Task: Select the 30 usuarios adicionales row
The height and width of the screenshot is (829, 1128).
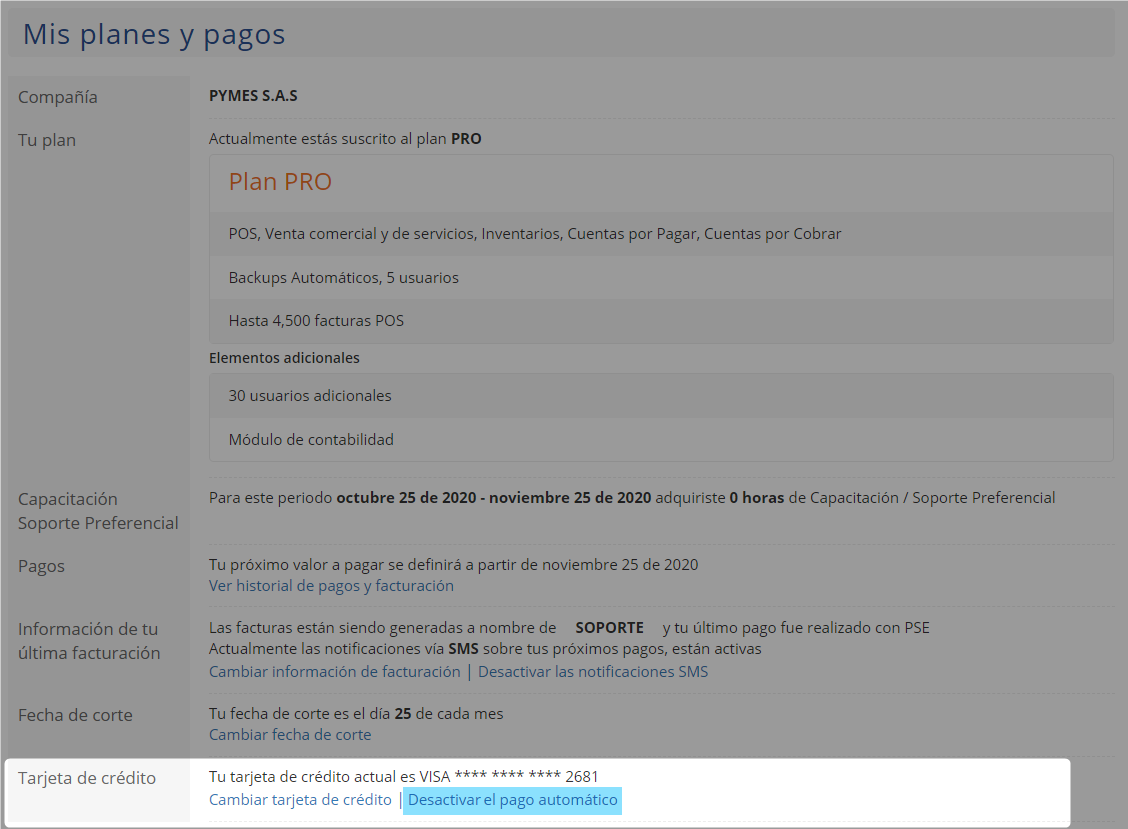Action: pos(310,396)
